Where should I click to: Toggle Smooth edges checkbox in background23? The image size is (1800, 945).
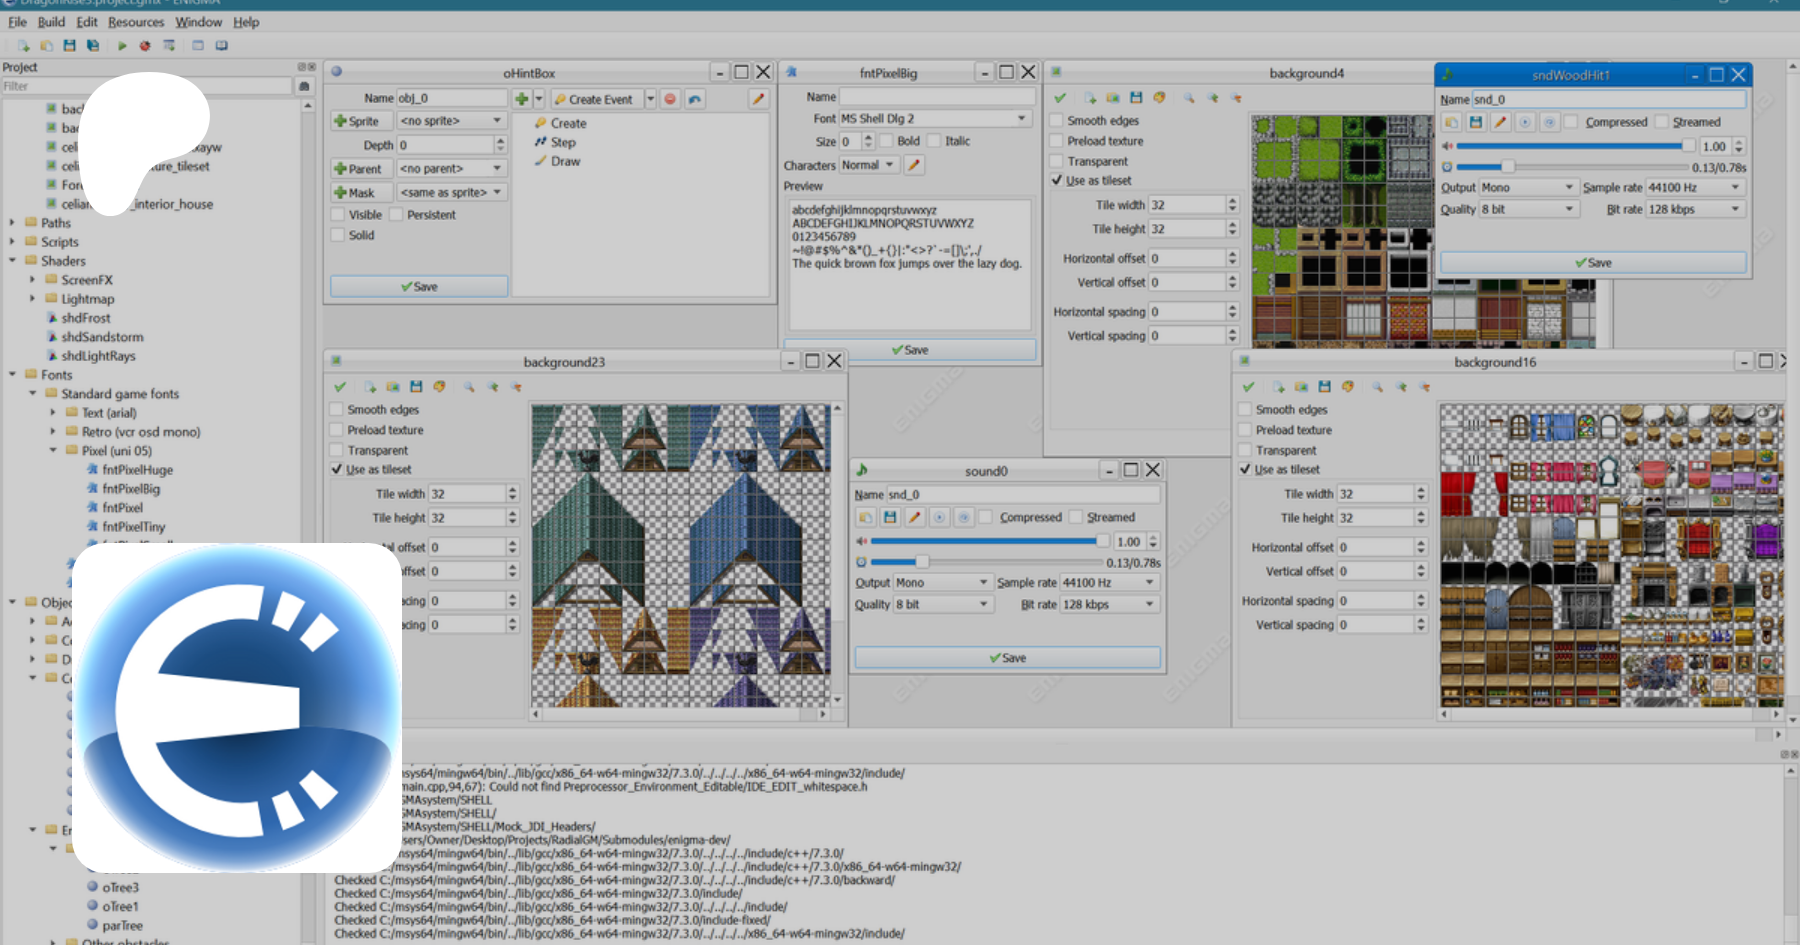pyautogui.click(x=337, y=410)
